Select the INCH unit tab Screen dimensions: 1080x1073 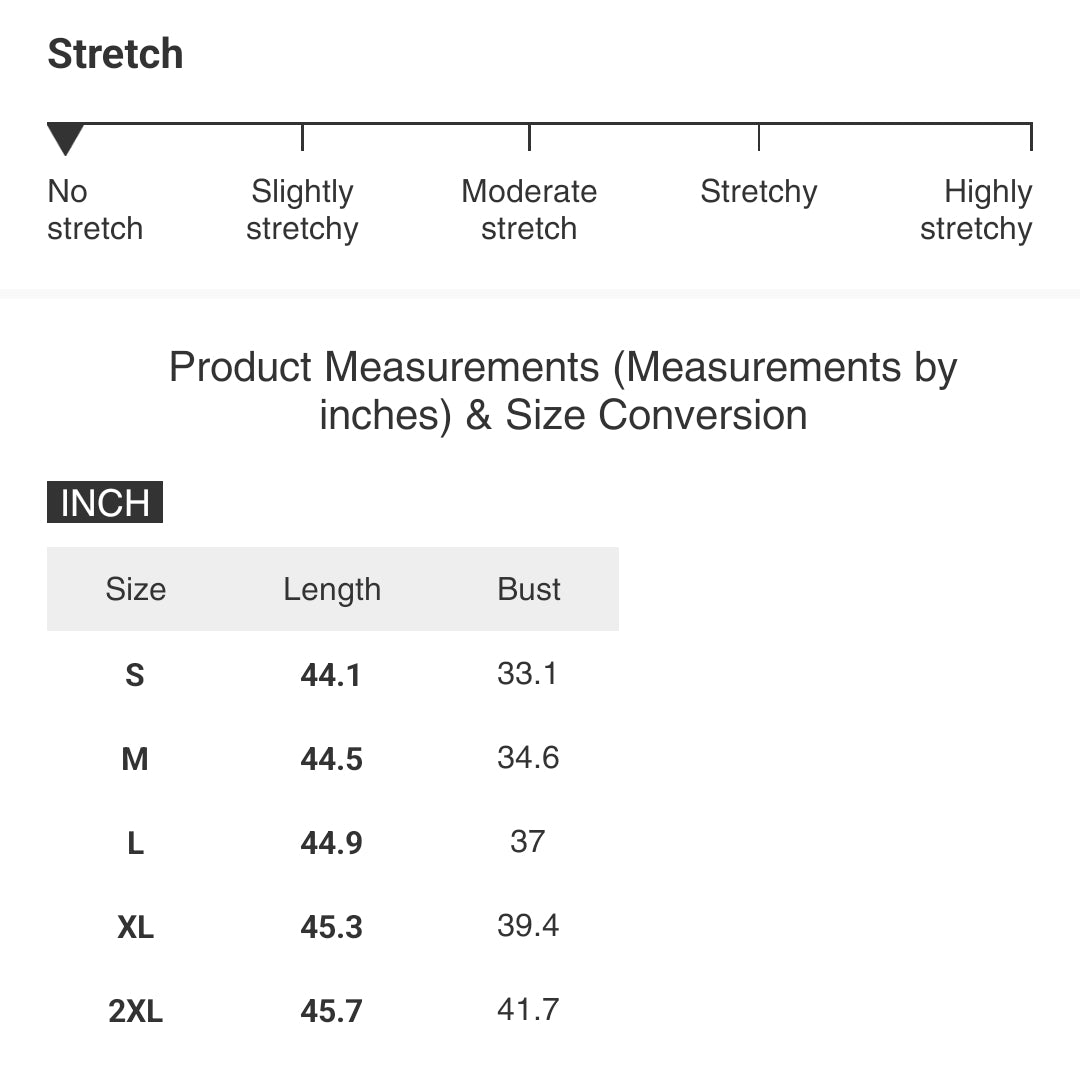coord(105,502)
